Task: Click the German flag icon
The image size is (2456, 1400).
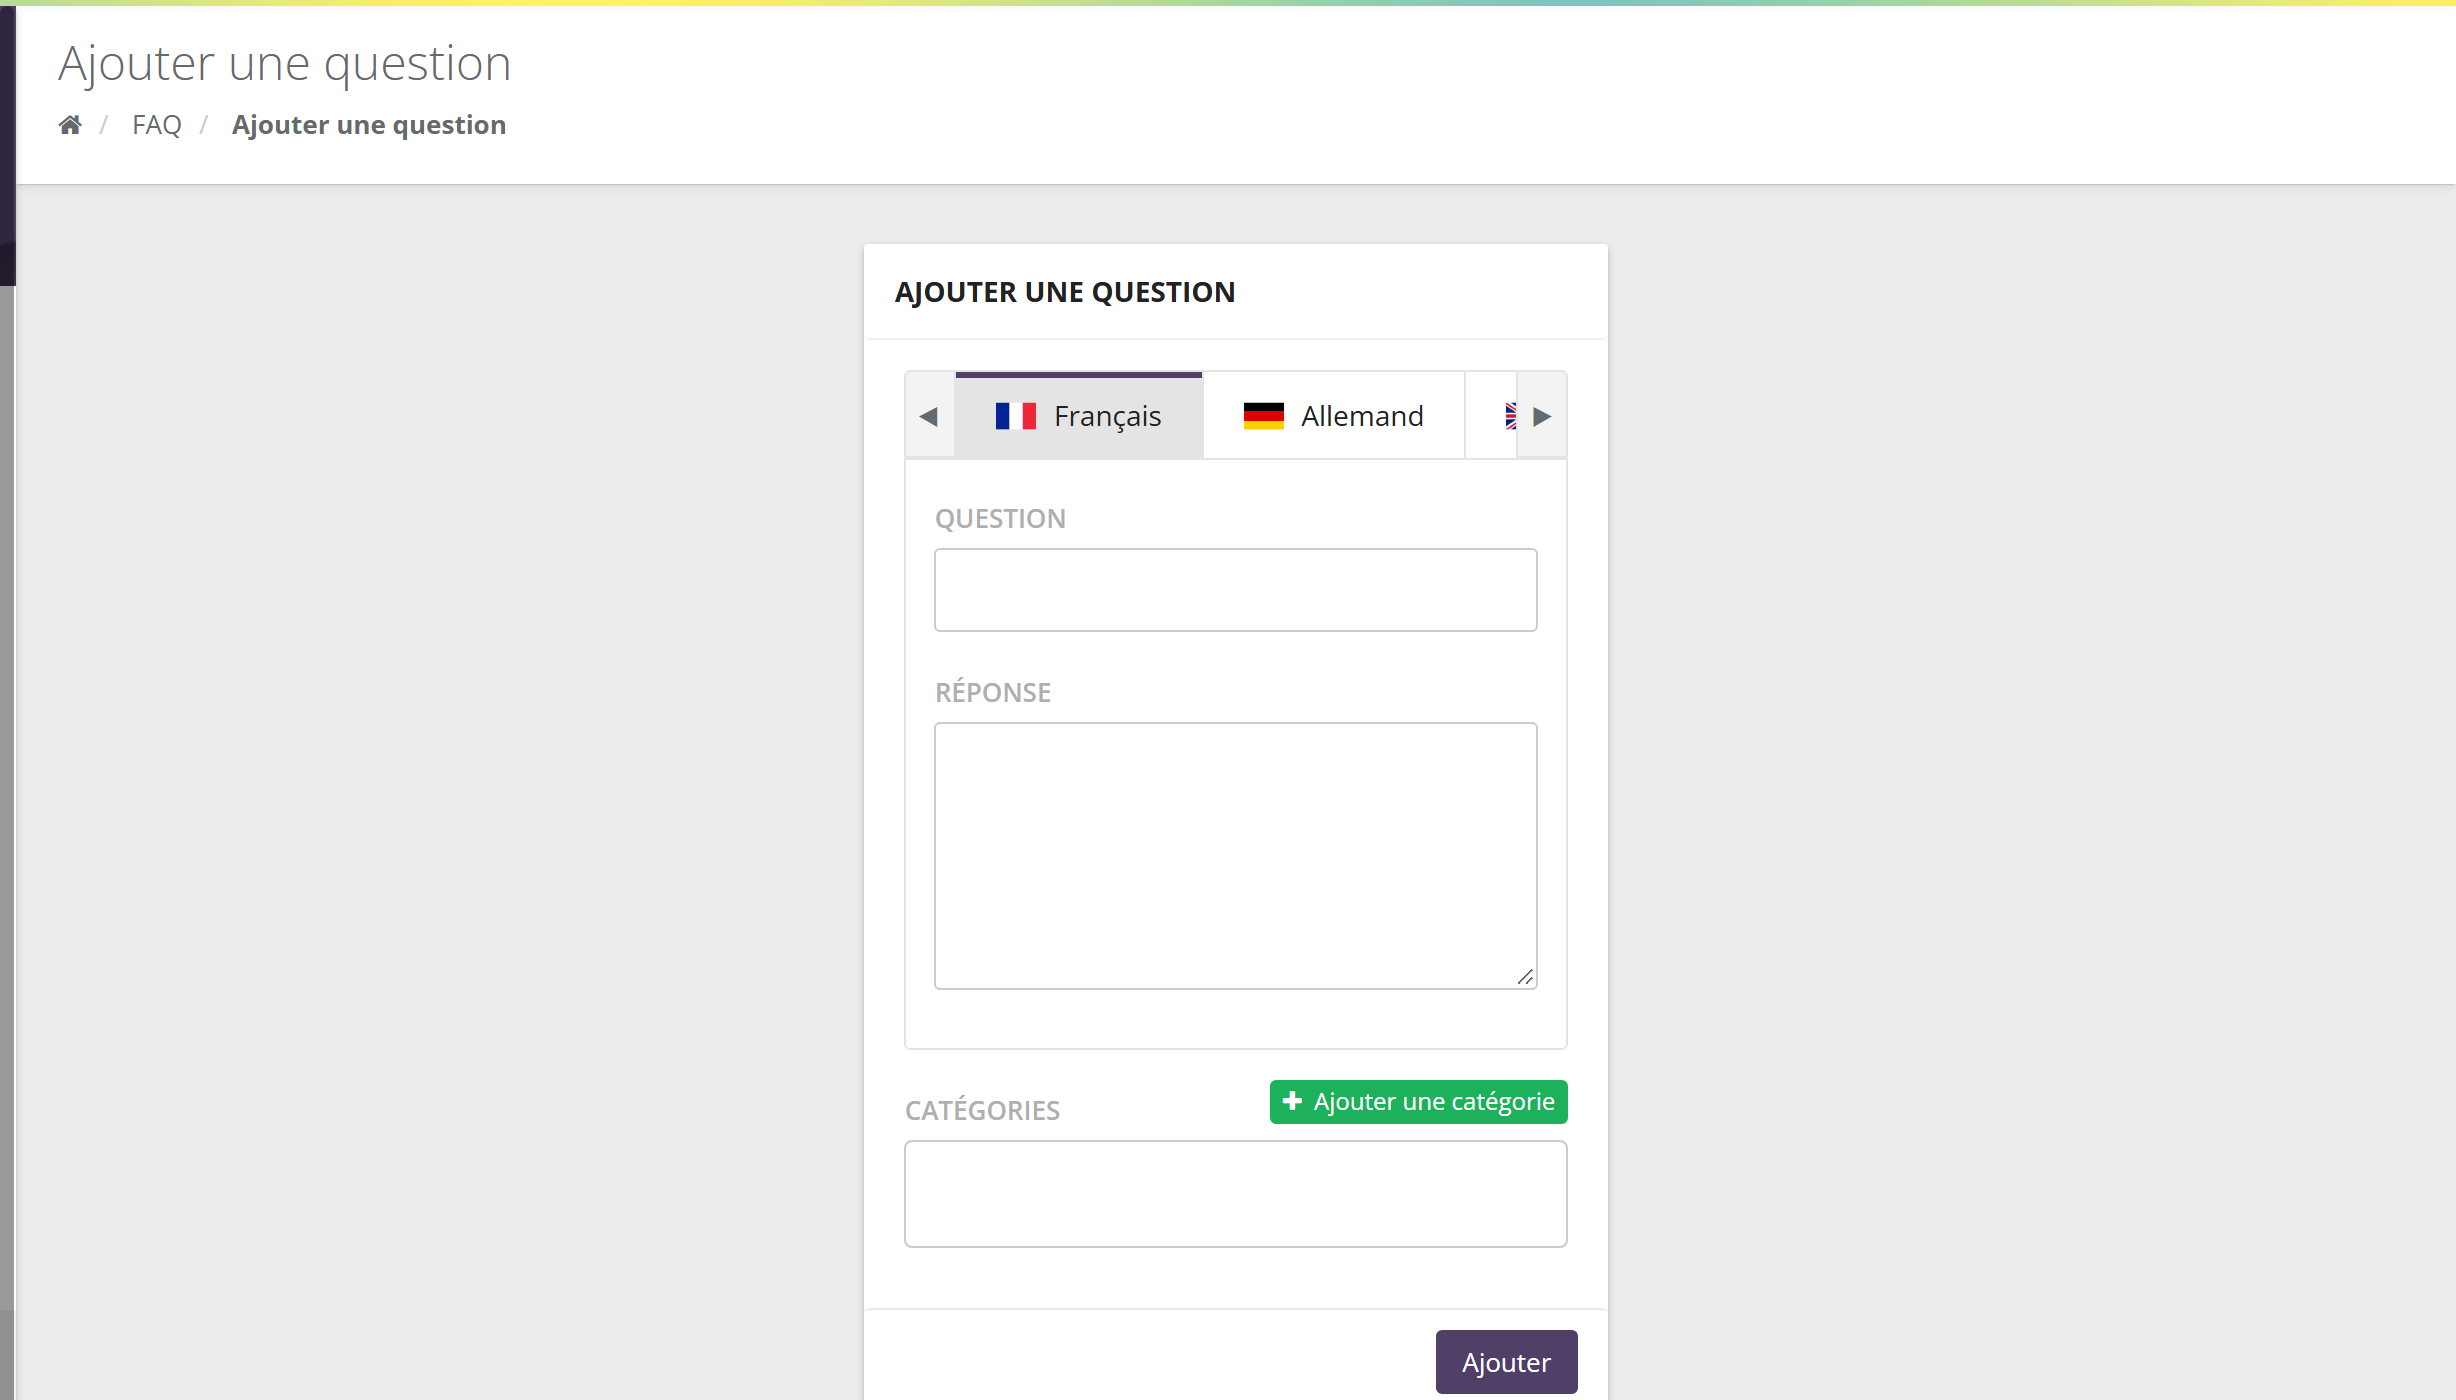Action: 1263,416
